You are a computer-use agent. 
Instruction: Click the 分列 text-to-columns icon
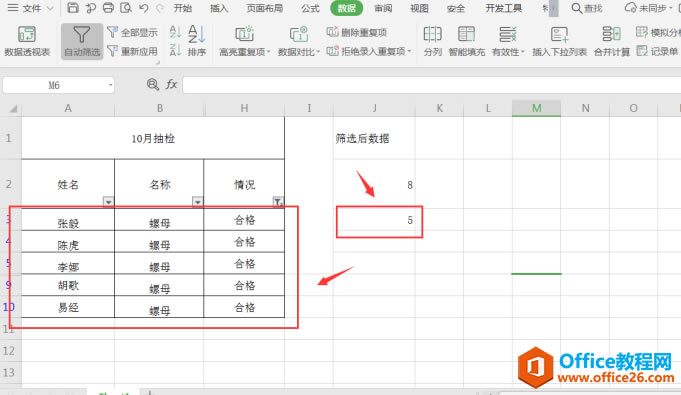(x=433, y=41)
